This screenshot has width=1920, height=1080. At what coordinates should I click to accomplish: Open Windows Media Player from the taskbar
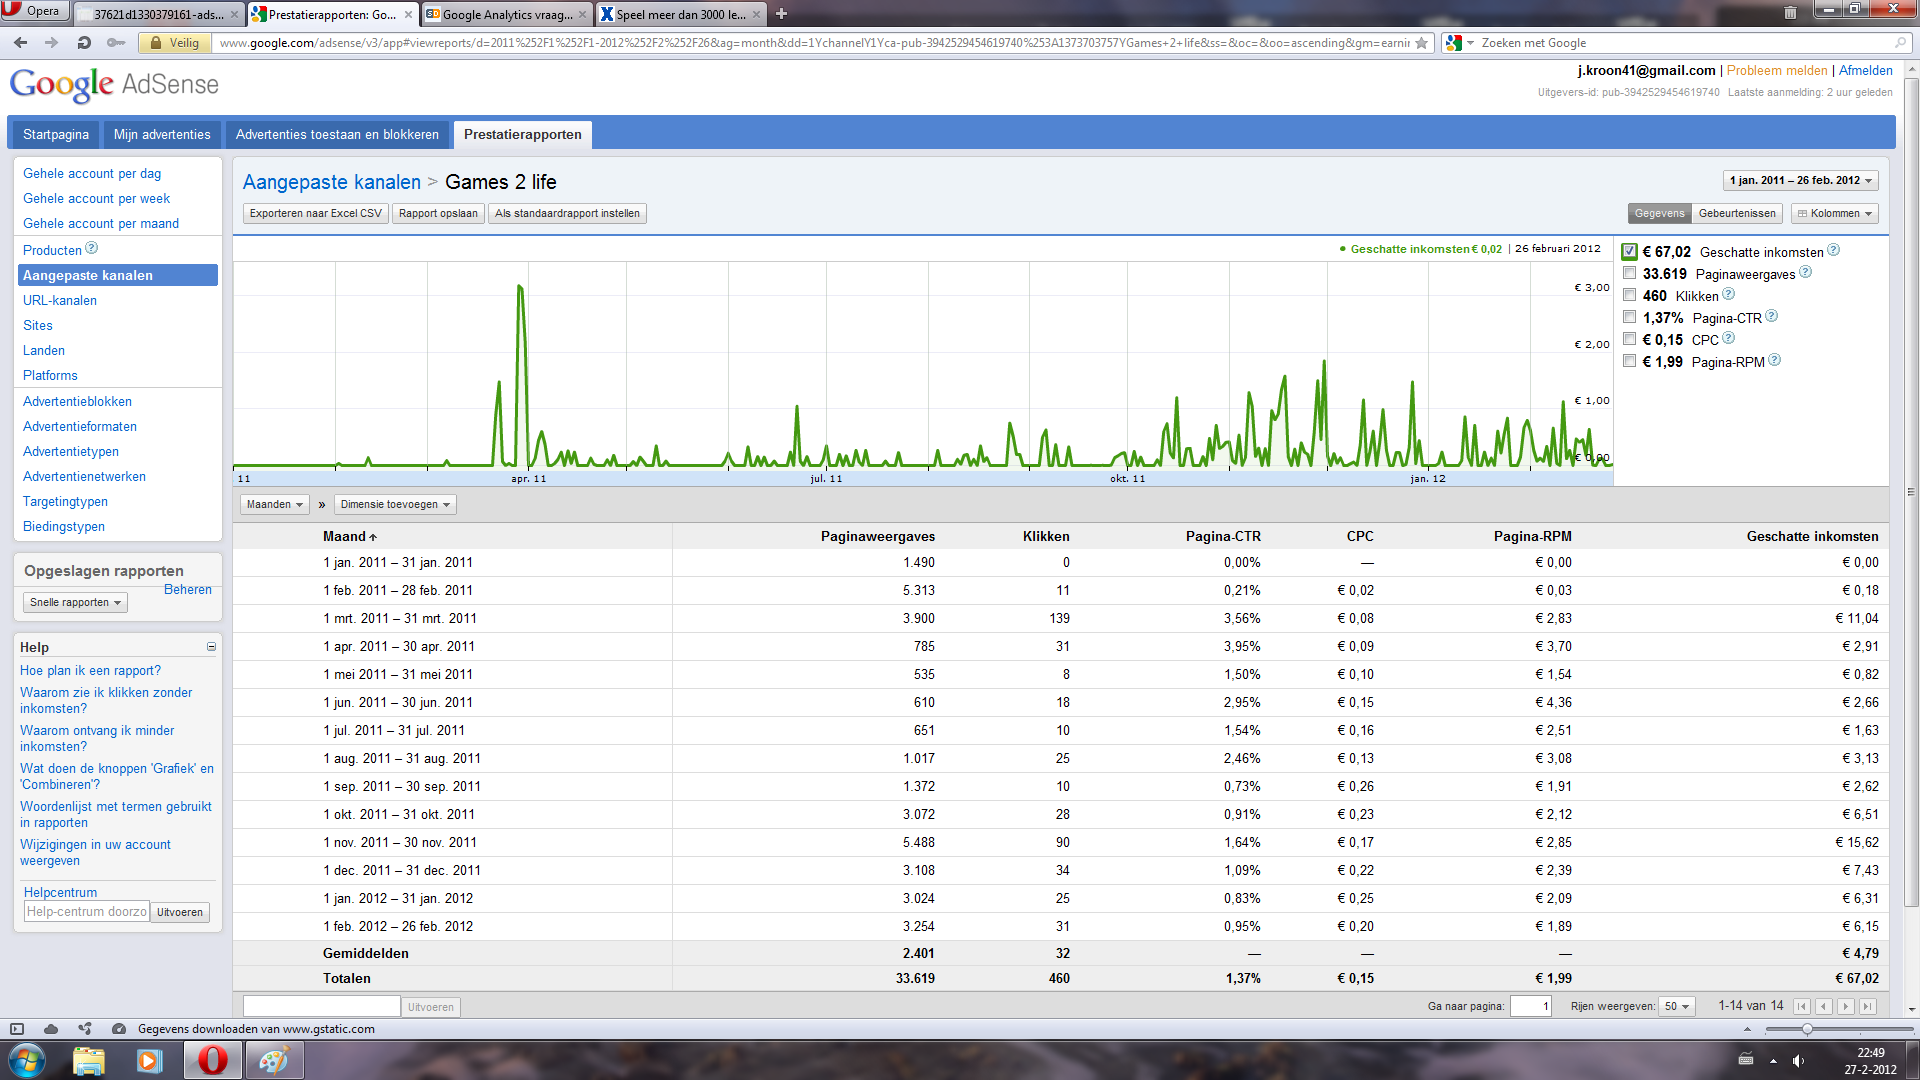pyautogui.click(x=150, y=1060)
